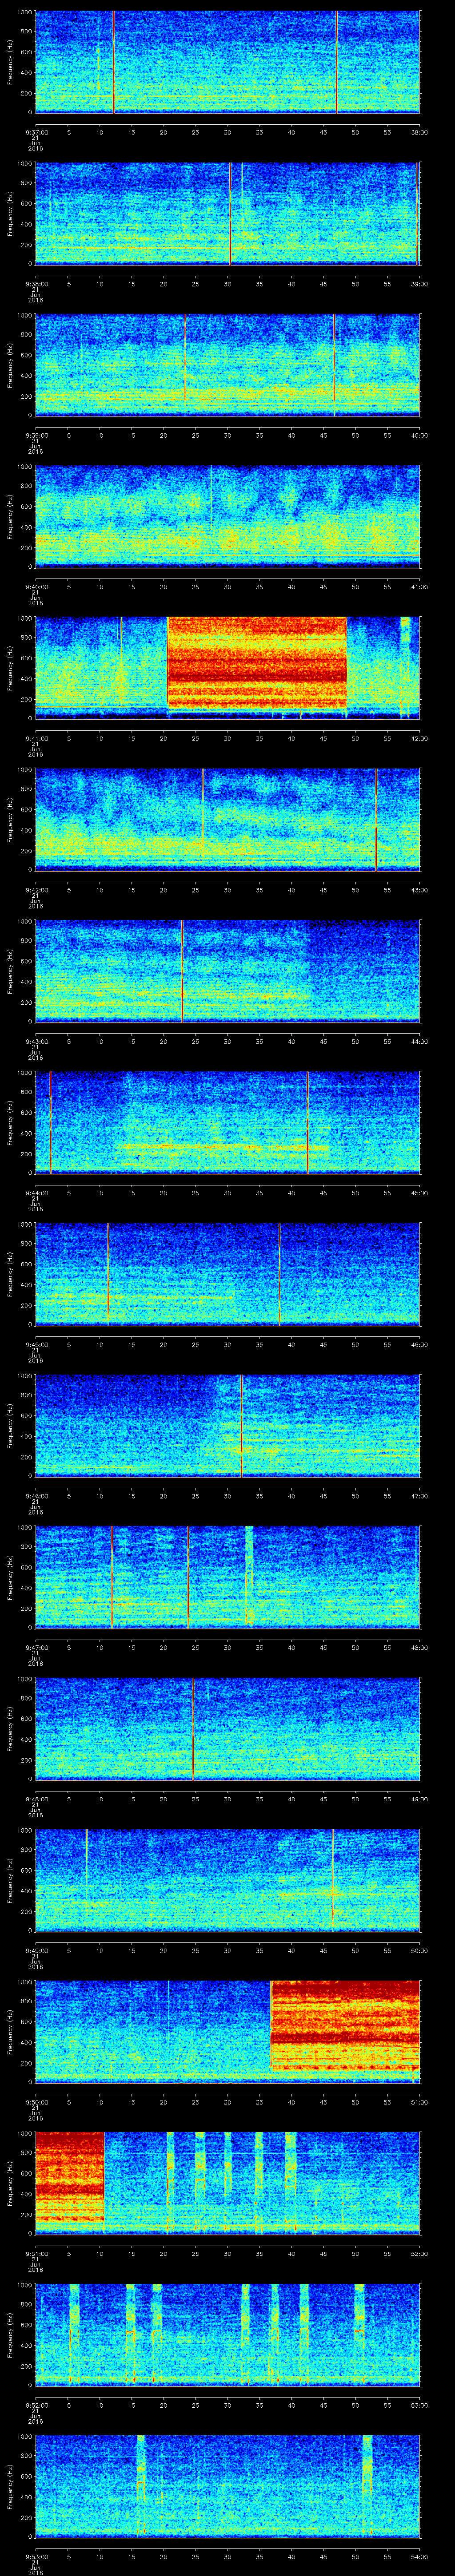Click the red spike near 23s in 9:43 spectrogram

click(x=182, y=970)
